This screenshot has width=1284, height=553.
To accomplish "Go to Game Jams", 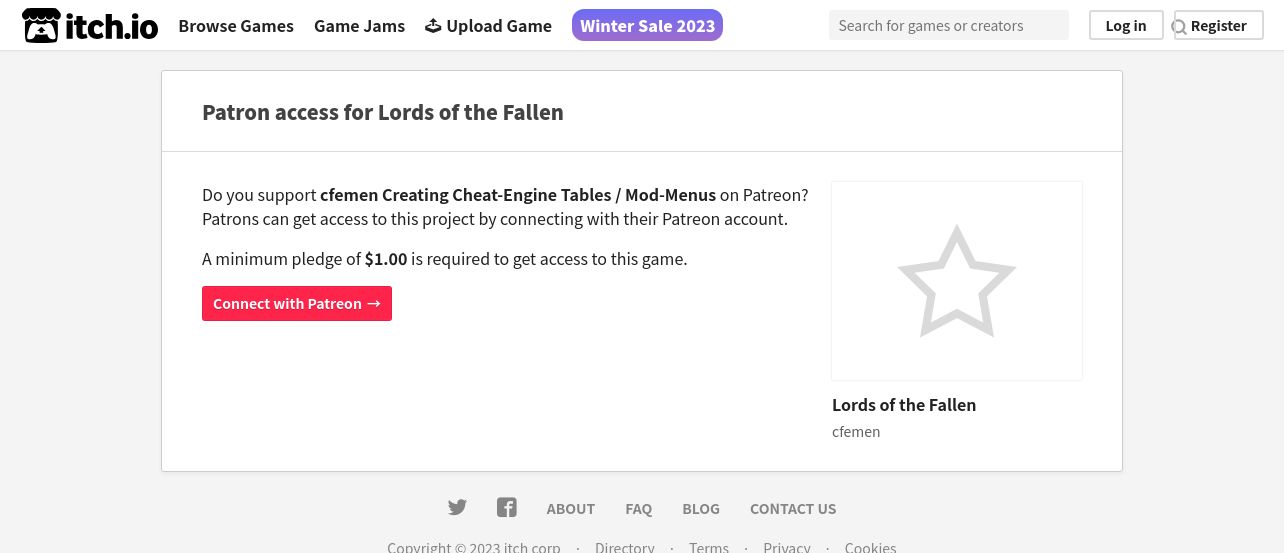I will (x=359, y=26).
